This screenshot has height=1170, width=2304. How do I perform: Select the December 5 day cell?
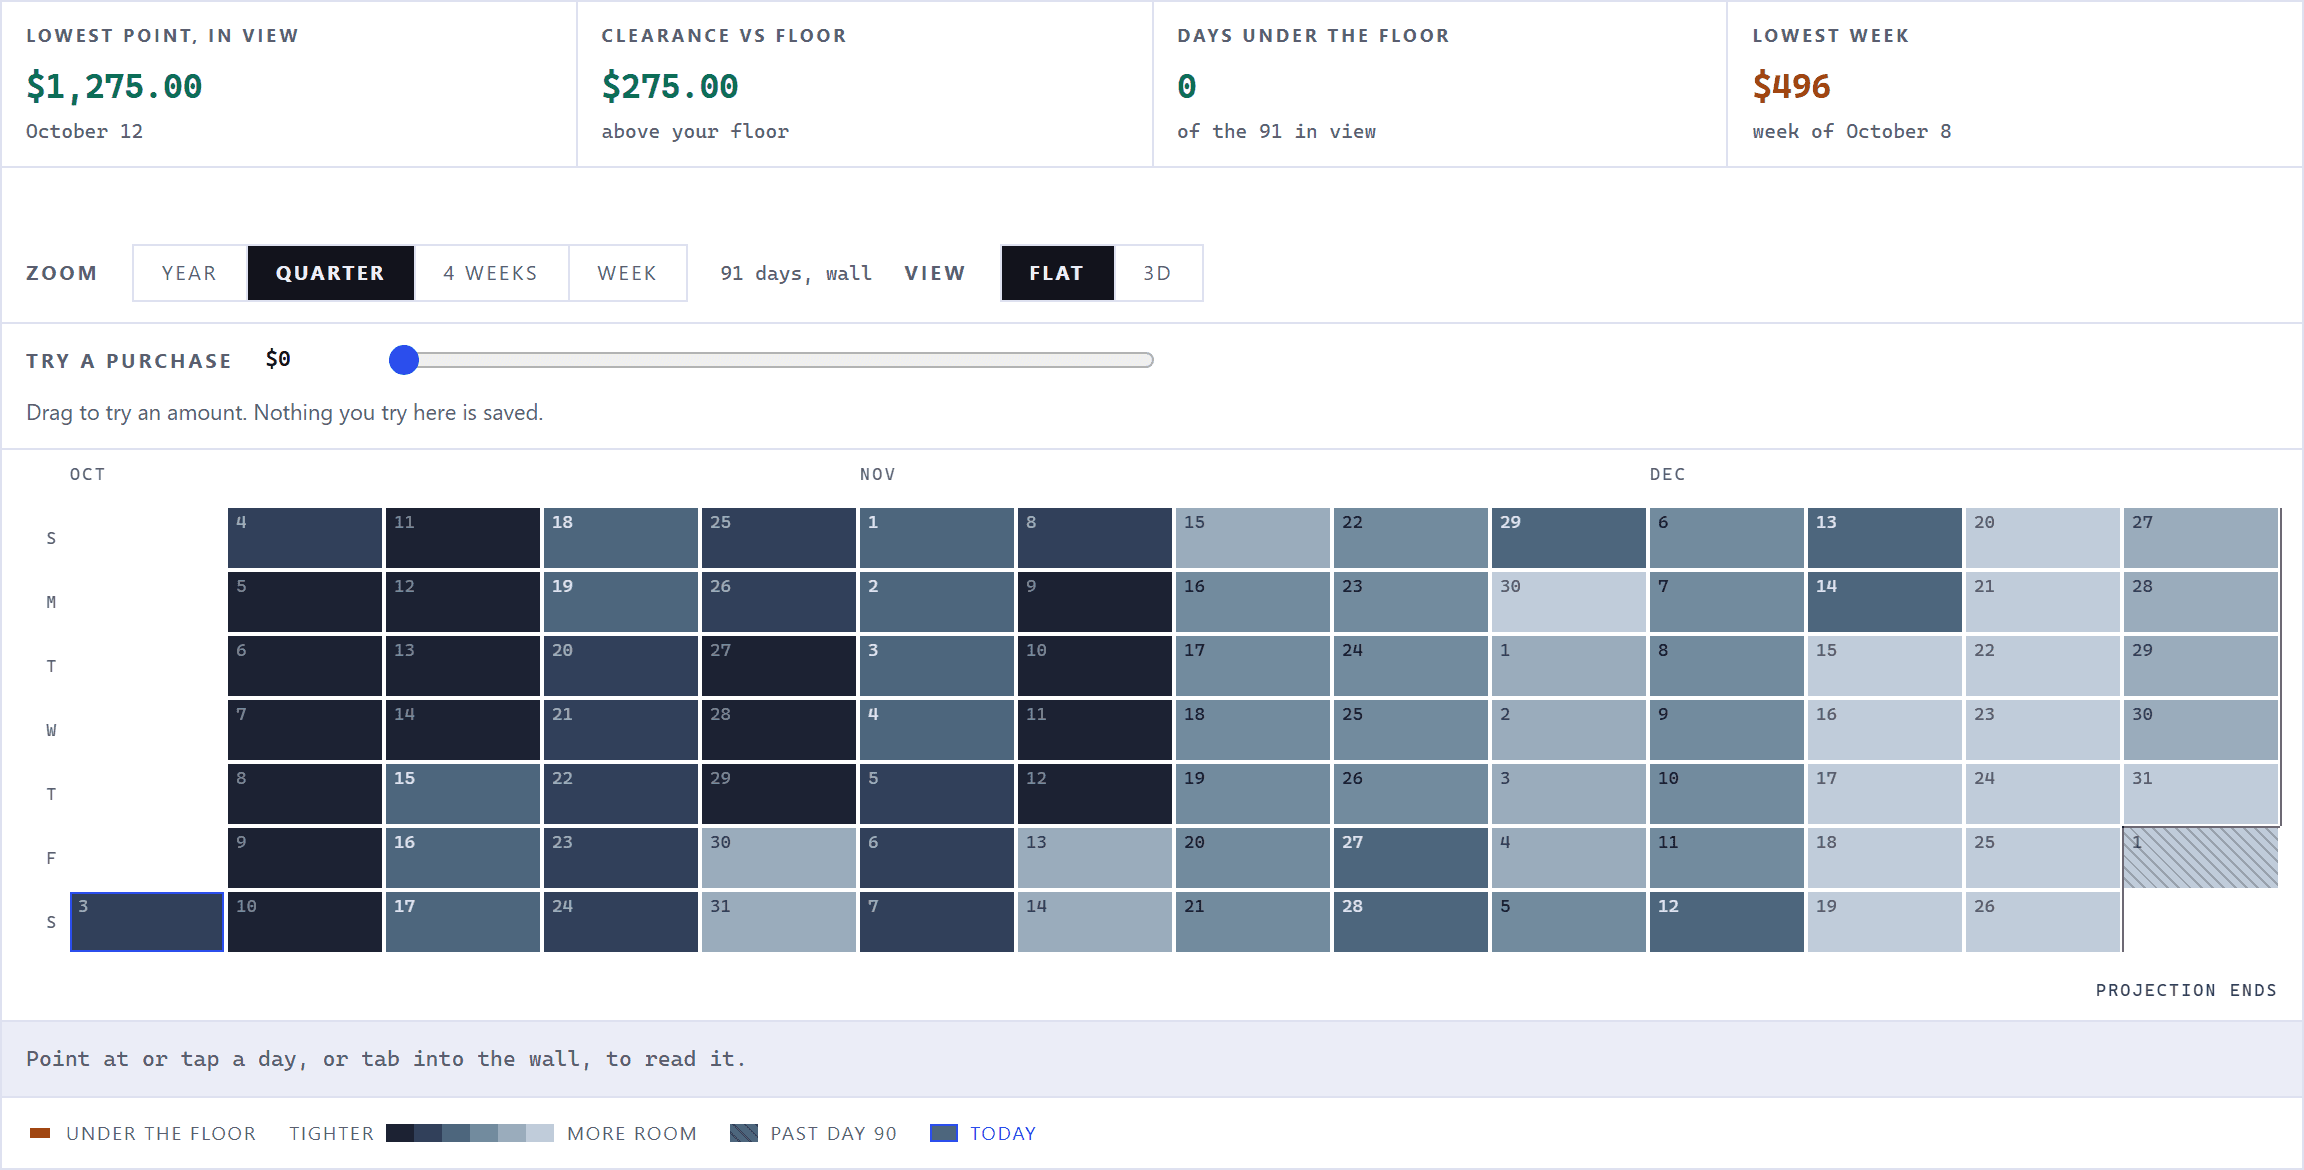[x=1569, y=922]
